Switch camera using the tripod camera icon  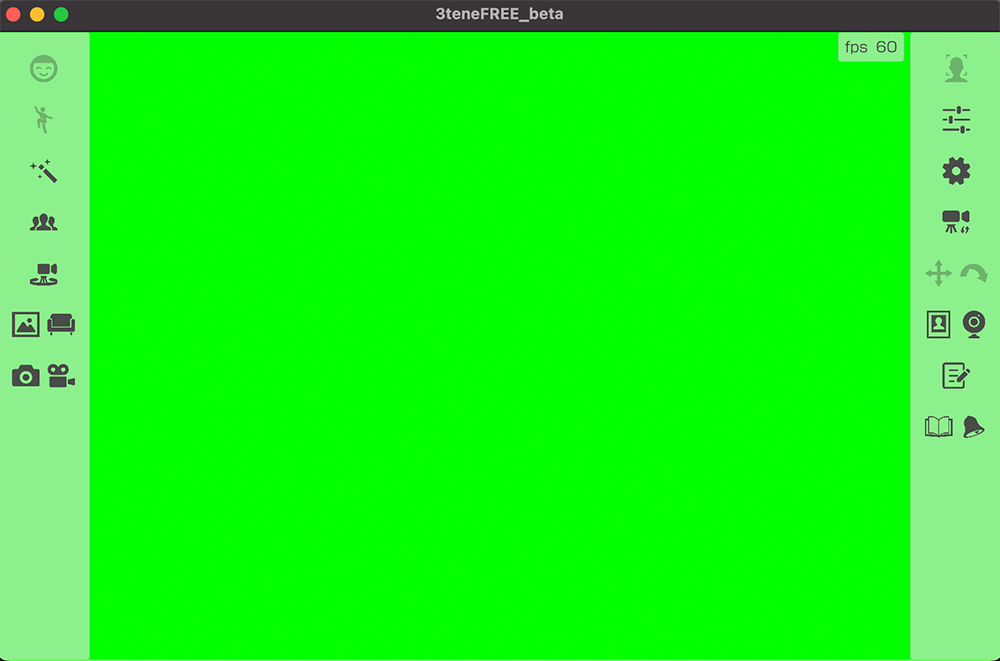(956, 222)
